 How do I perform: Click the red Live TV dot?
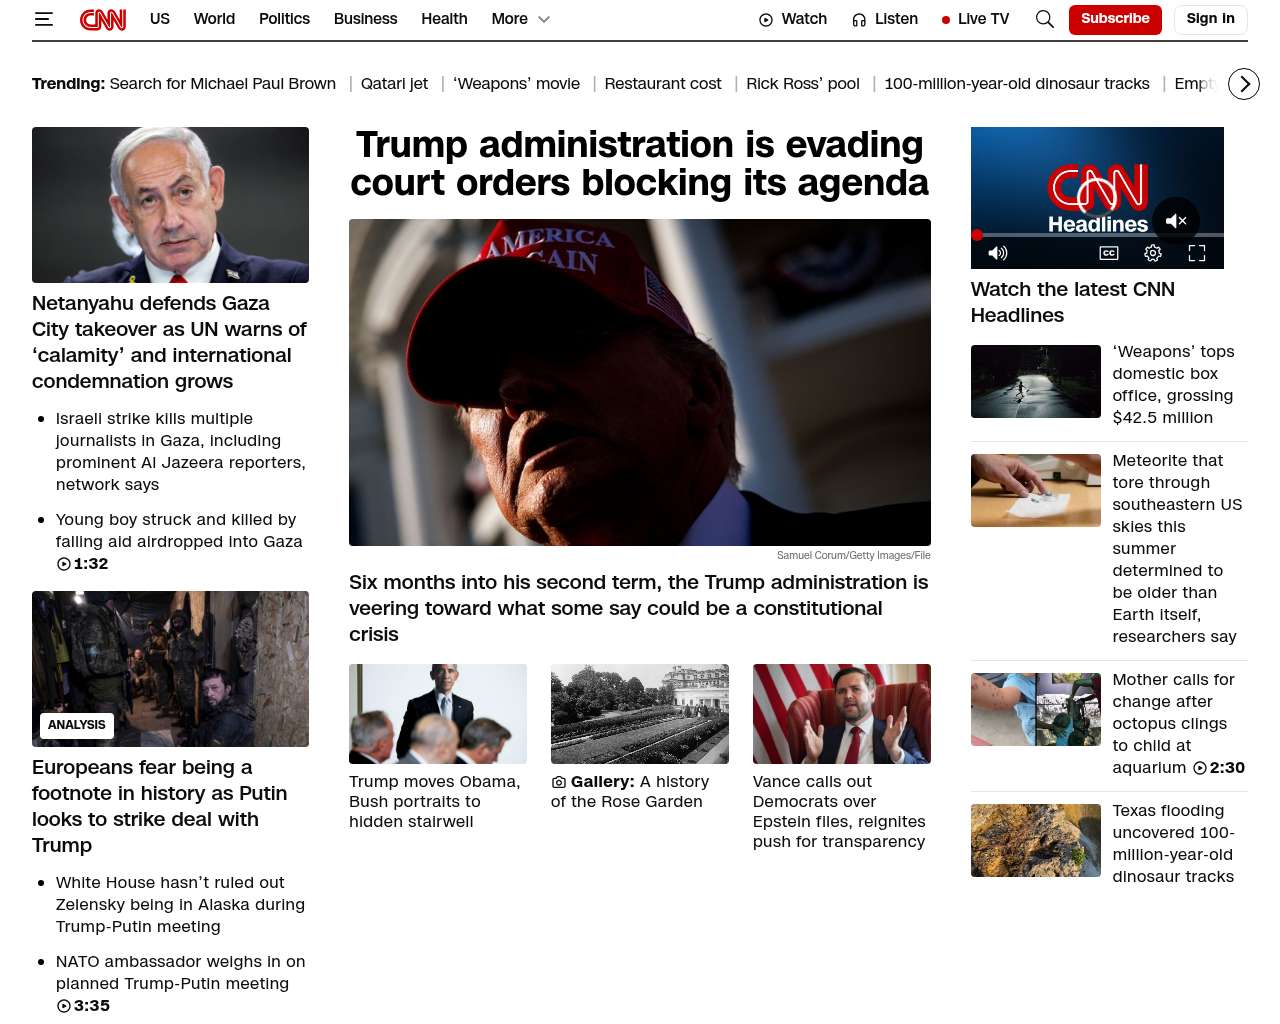pos(946,20)
